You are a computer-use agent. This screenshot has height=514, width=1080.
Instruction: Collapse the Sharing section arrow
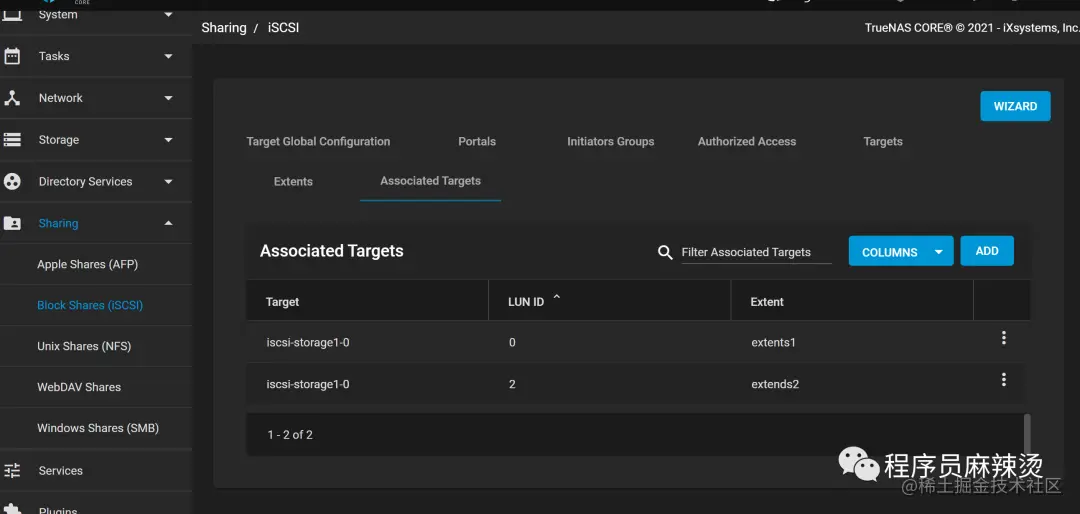[168, 223]
